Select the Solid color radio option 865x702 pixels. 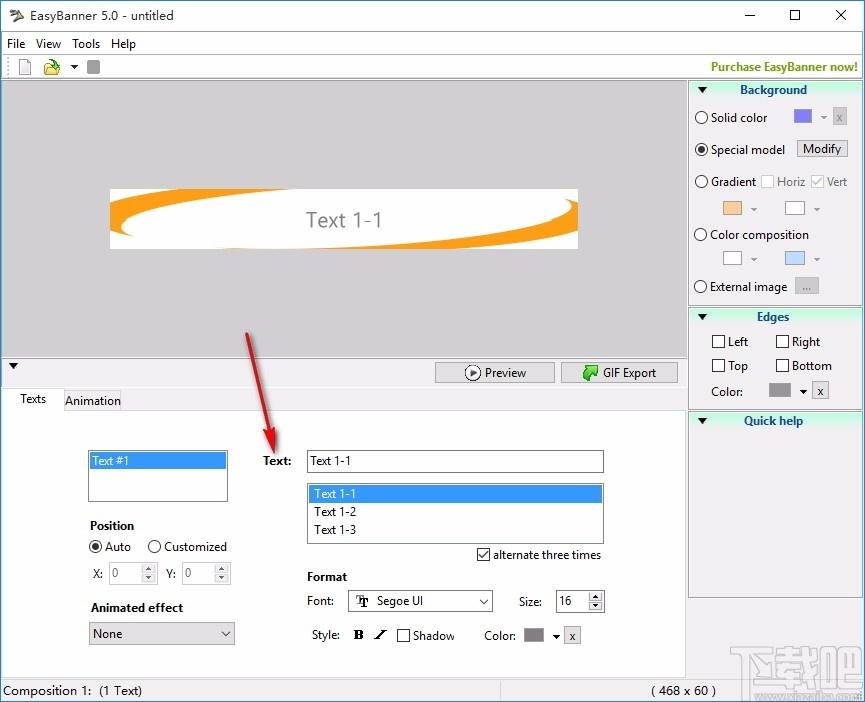tap(701, 117)
